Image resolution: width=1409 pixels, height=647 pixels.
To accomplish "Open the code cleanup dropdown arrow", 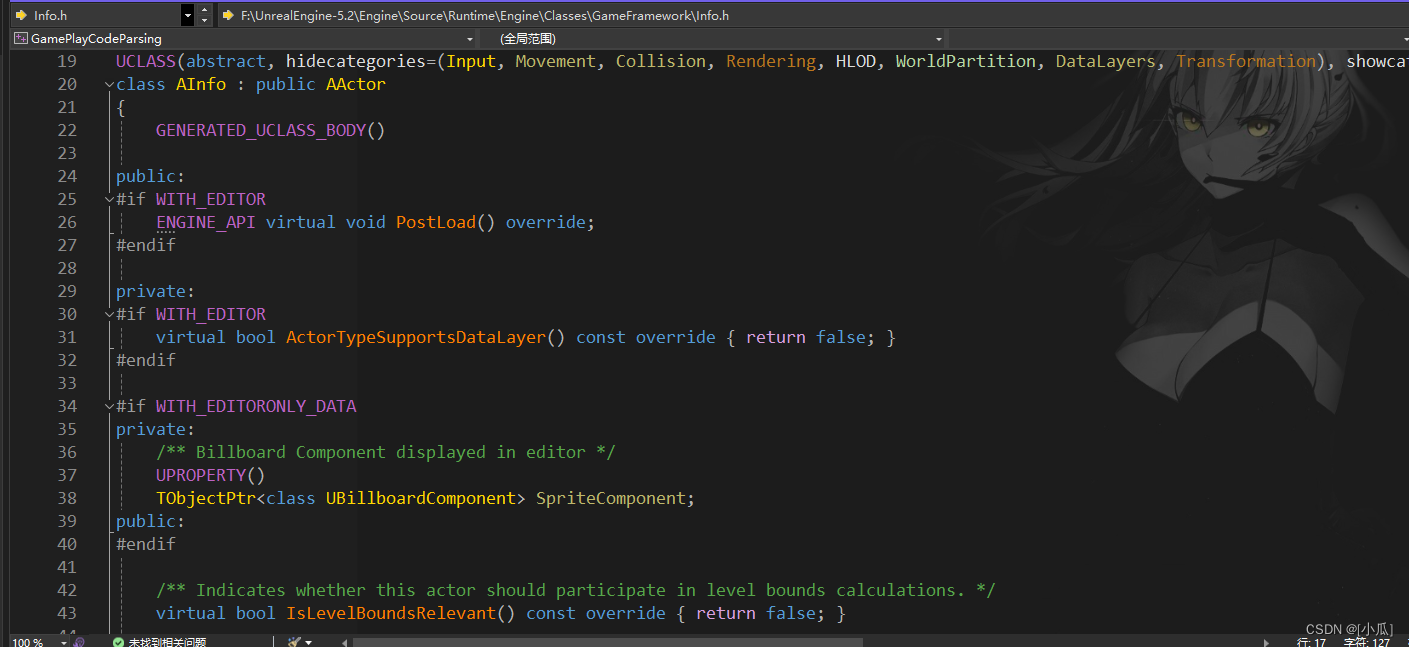I will click(x=308, y=642).
